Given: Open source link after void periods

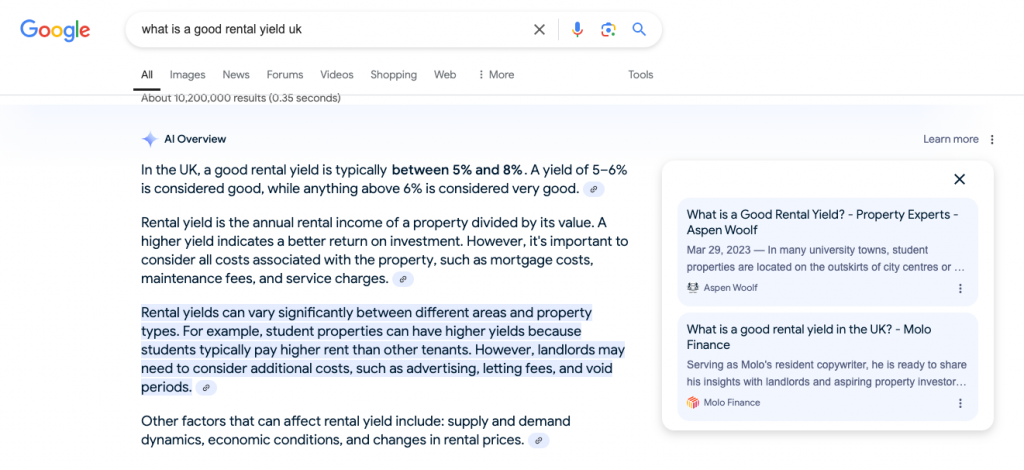Looking at the screenshot, I should 205,388.
